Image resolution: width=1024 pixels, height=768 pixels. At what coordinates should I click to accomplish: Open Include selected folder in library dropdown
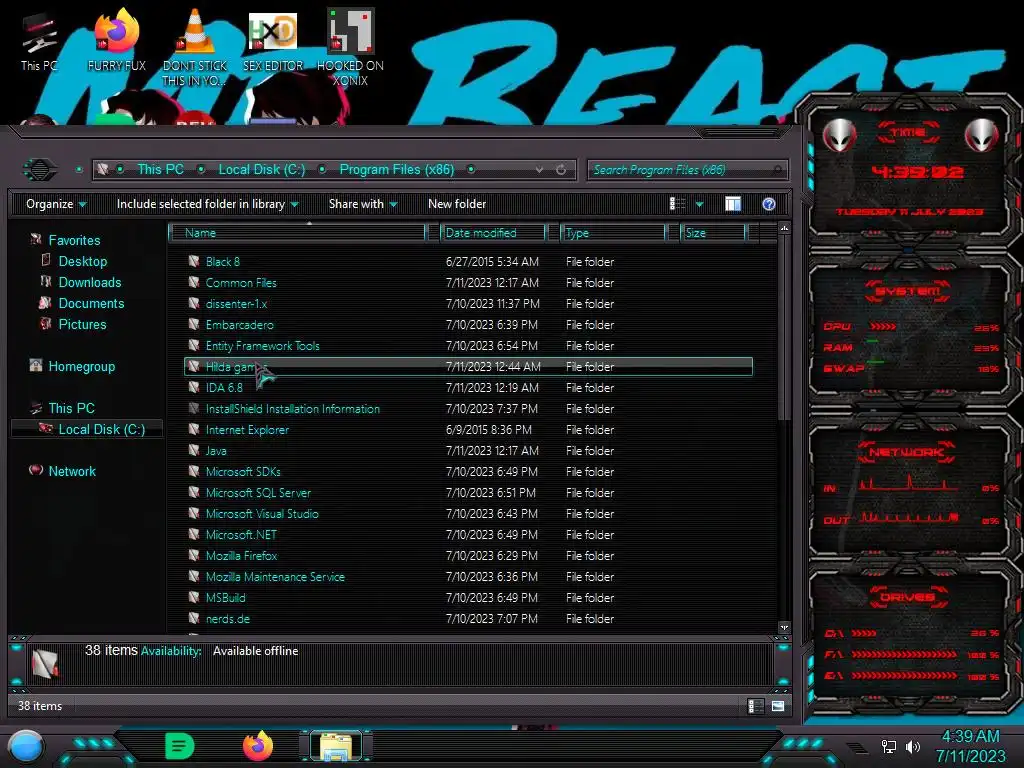pos(208,204)
